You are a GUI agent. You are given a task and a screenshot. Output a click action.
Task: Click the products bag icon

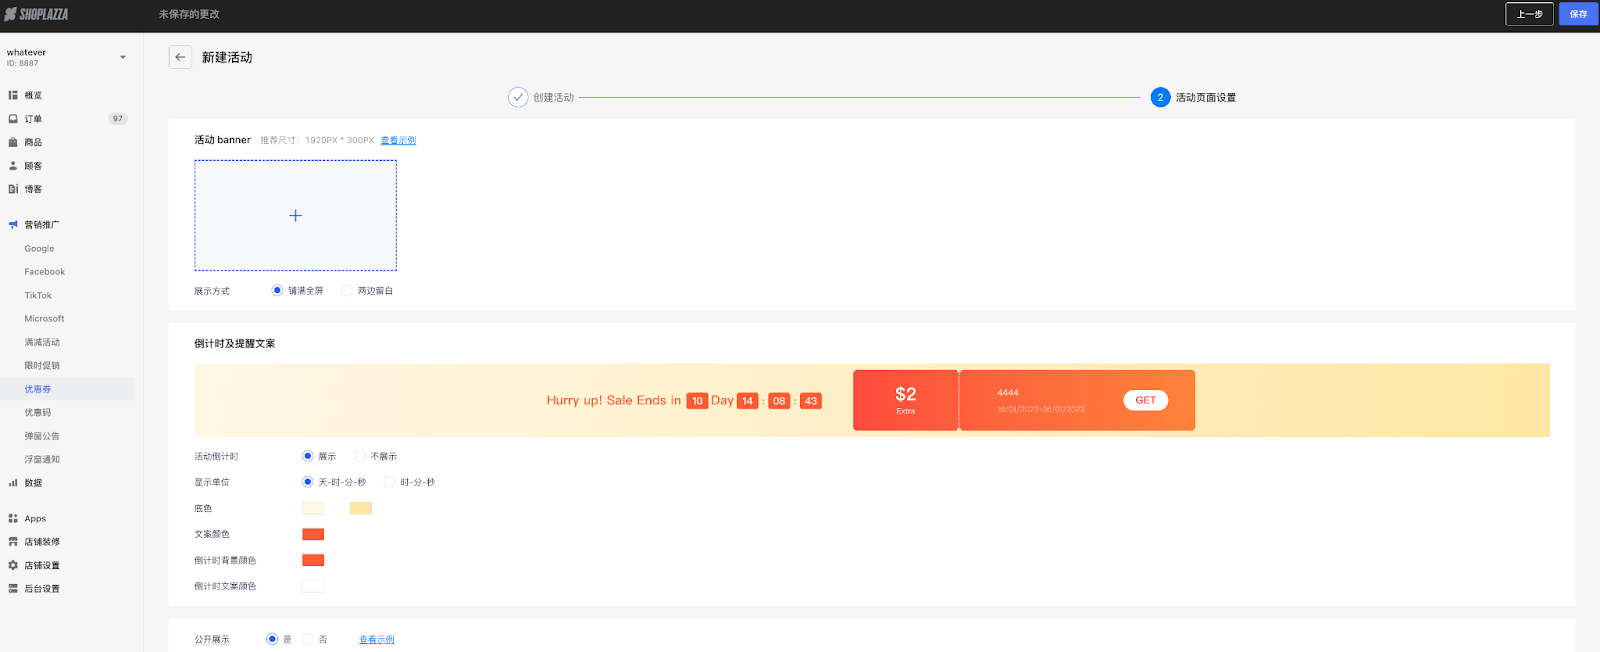point(13,142)
